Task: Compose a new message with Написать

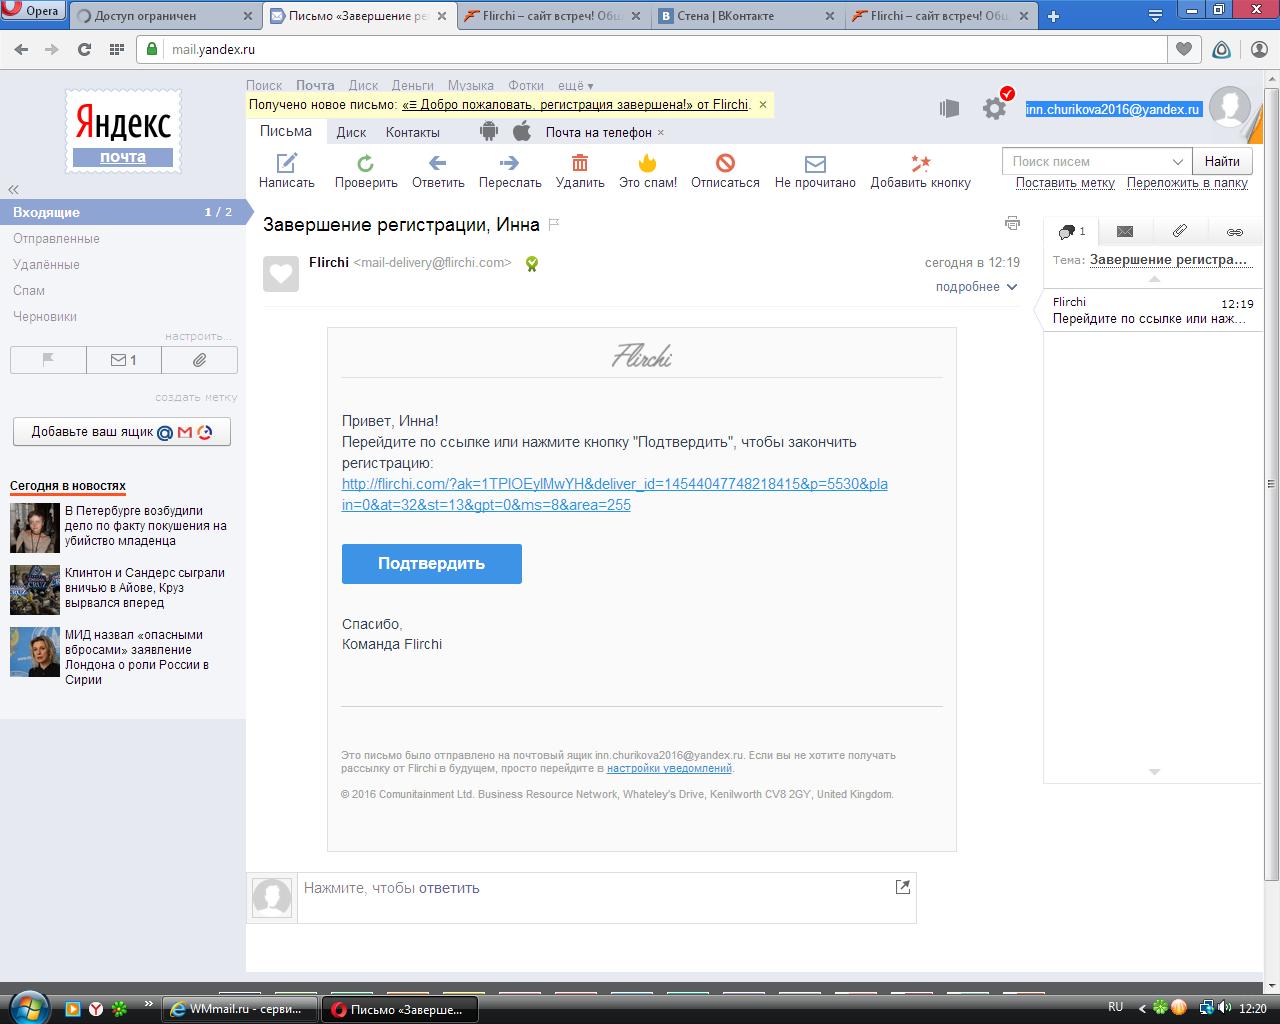Action: (287, 171)
